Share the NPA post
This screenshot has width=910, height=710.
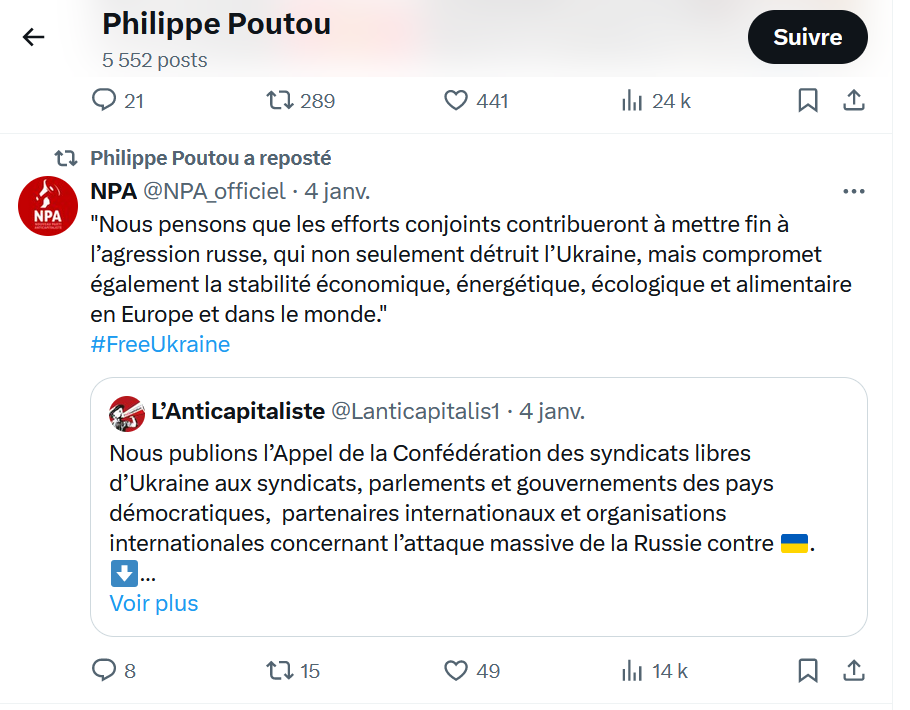click(x=854, y=671)
